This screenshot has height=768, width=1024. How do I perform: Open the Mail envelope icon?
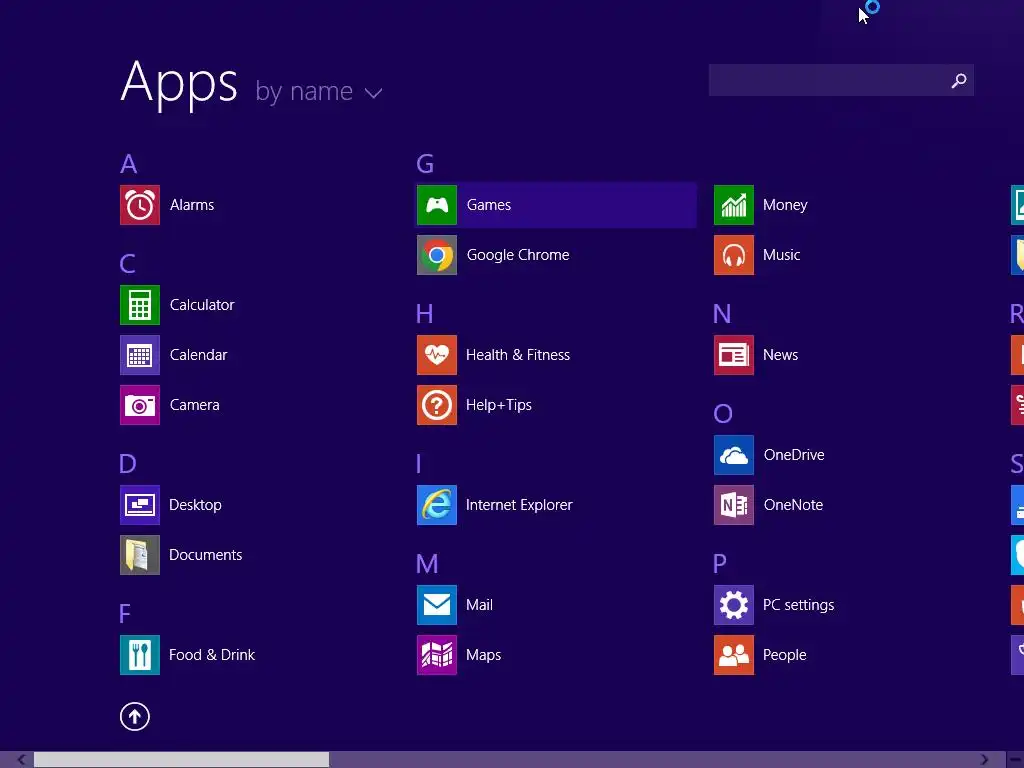(437, 605)
